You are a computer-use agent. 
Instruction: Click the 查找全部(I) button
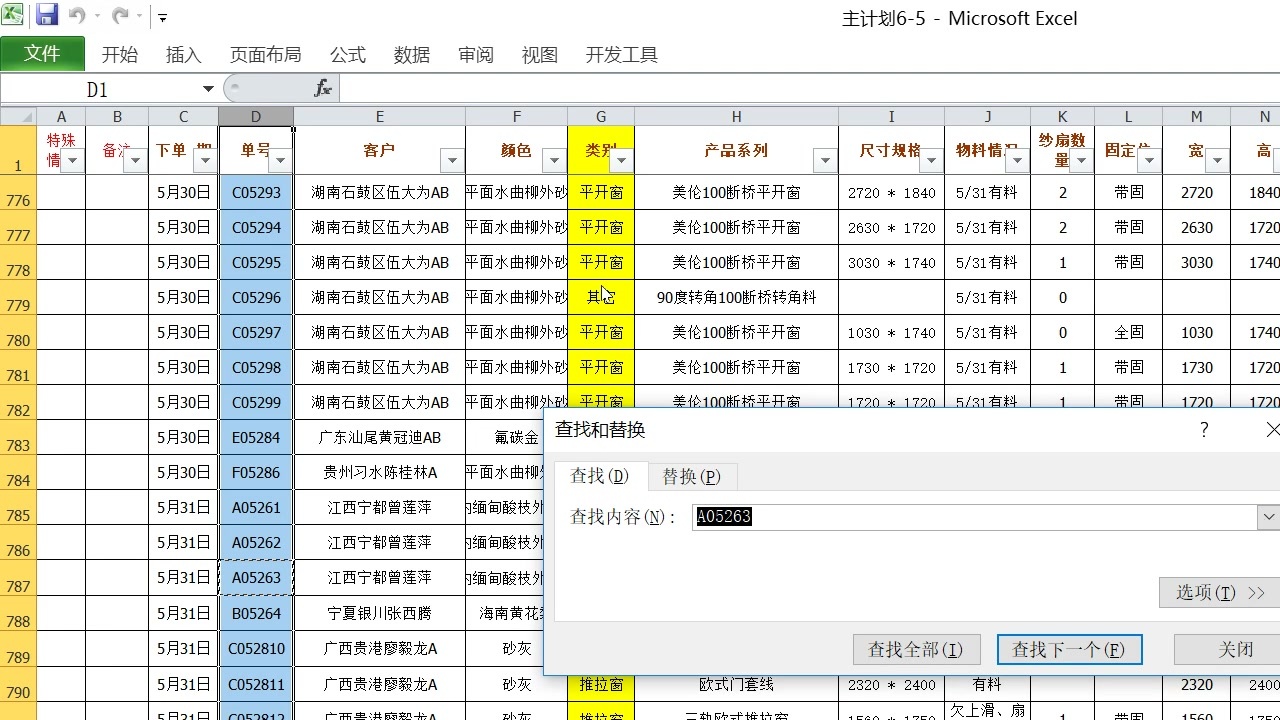(916, 650)
